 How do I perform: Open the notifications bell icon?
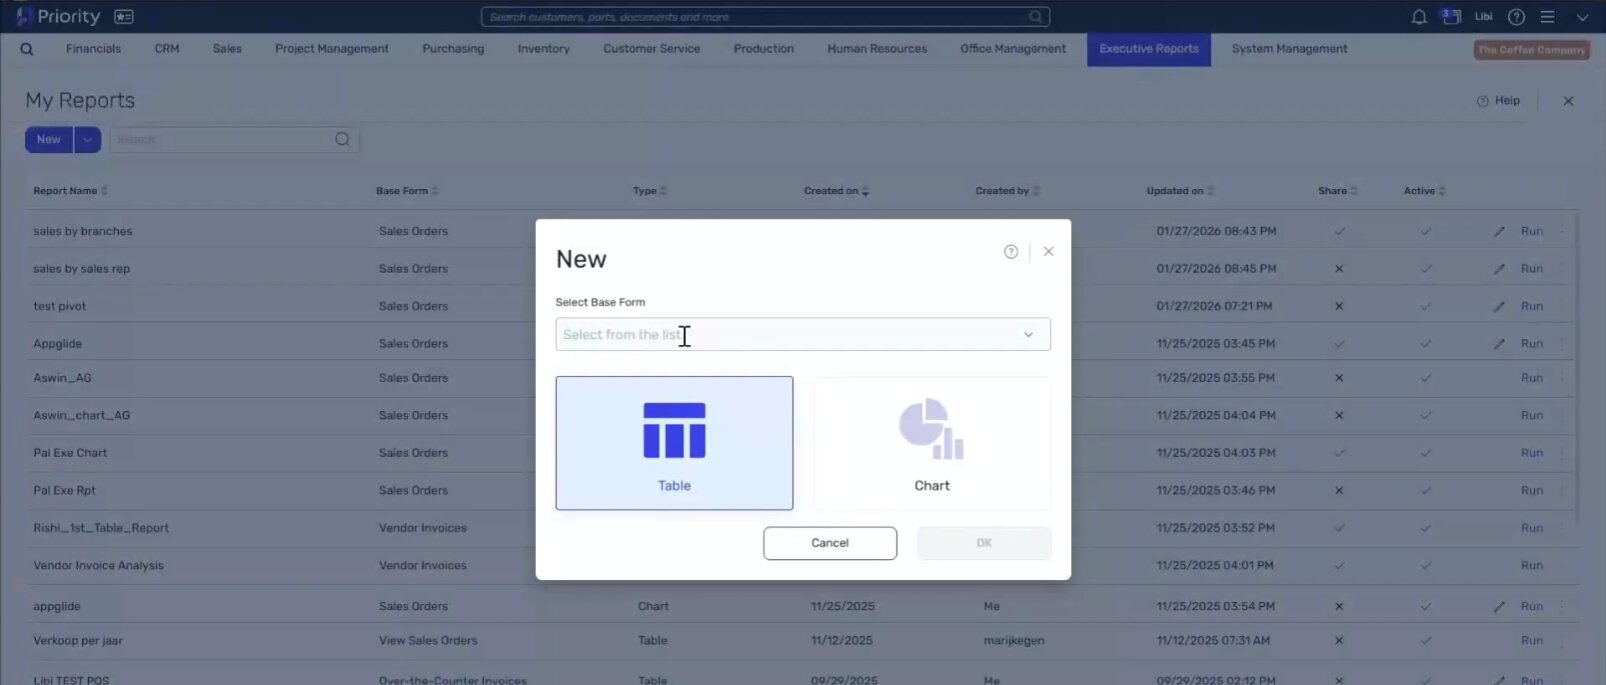click(x=1418, y=17)
